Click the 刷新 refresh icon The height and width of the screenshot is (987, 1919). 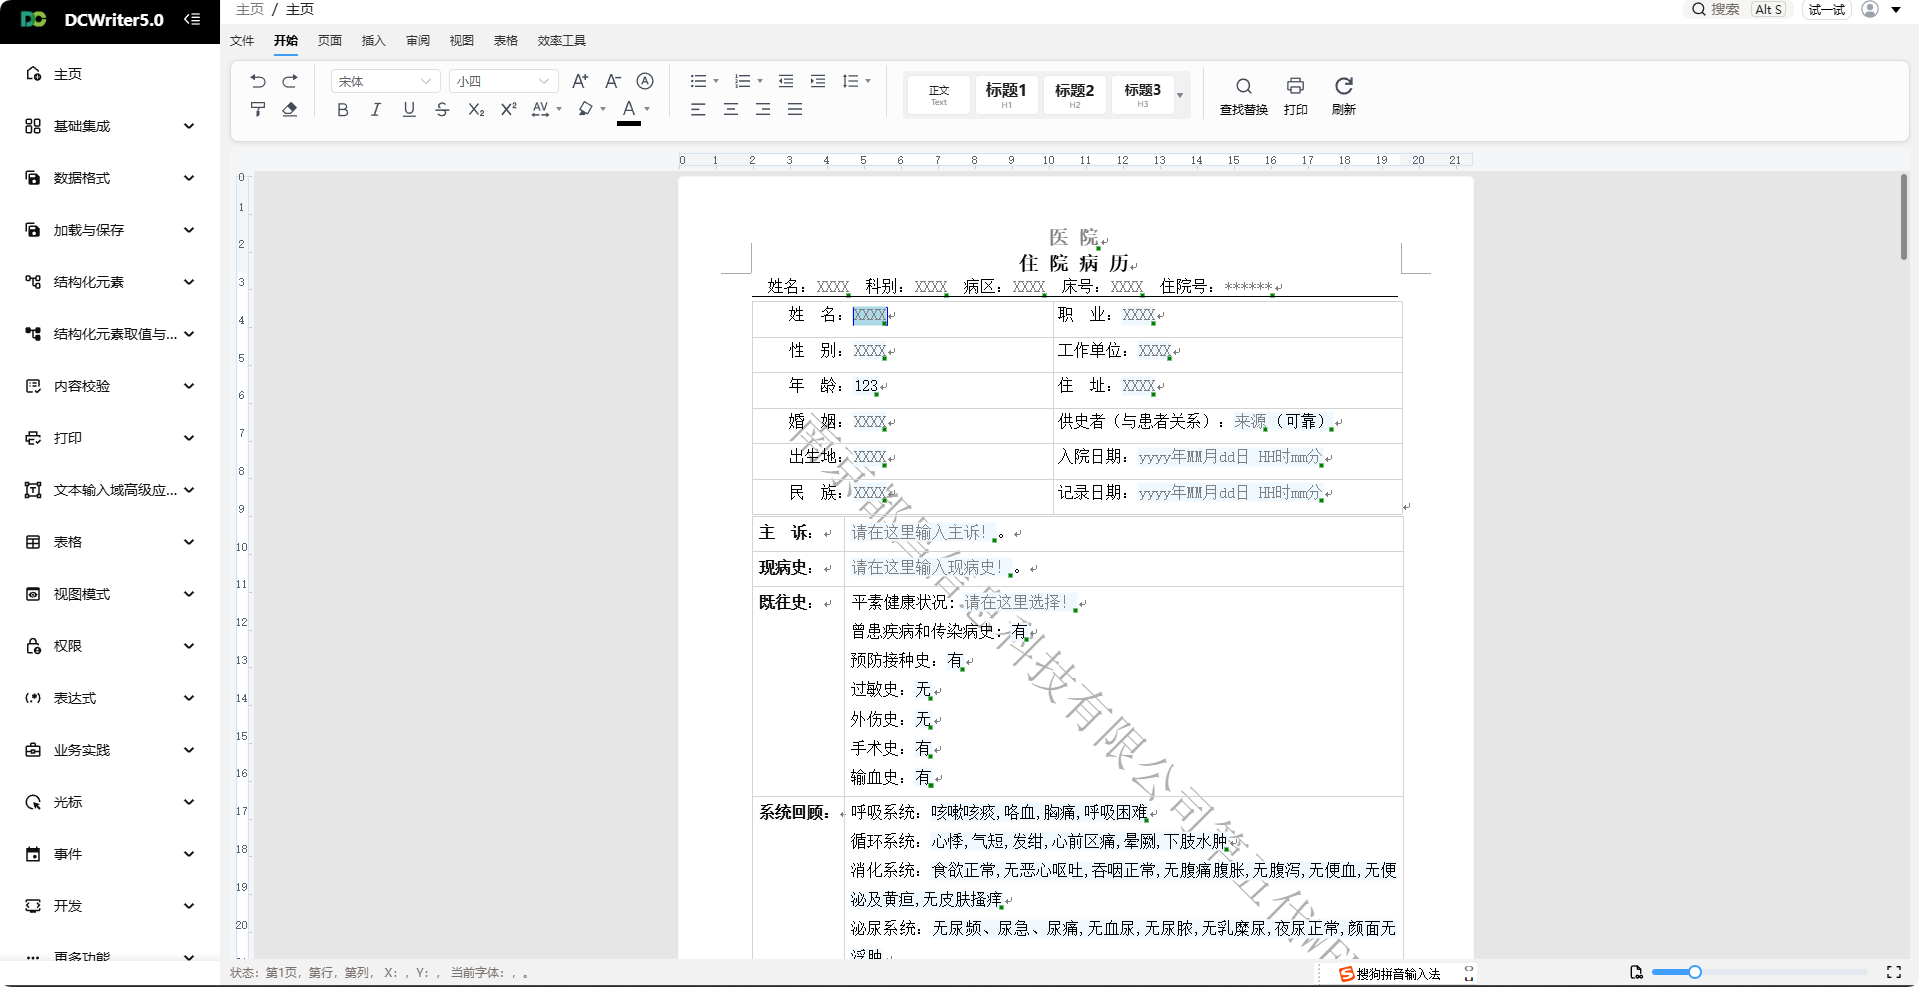pyautogui.click(x=1343, y=95)
